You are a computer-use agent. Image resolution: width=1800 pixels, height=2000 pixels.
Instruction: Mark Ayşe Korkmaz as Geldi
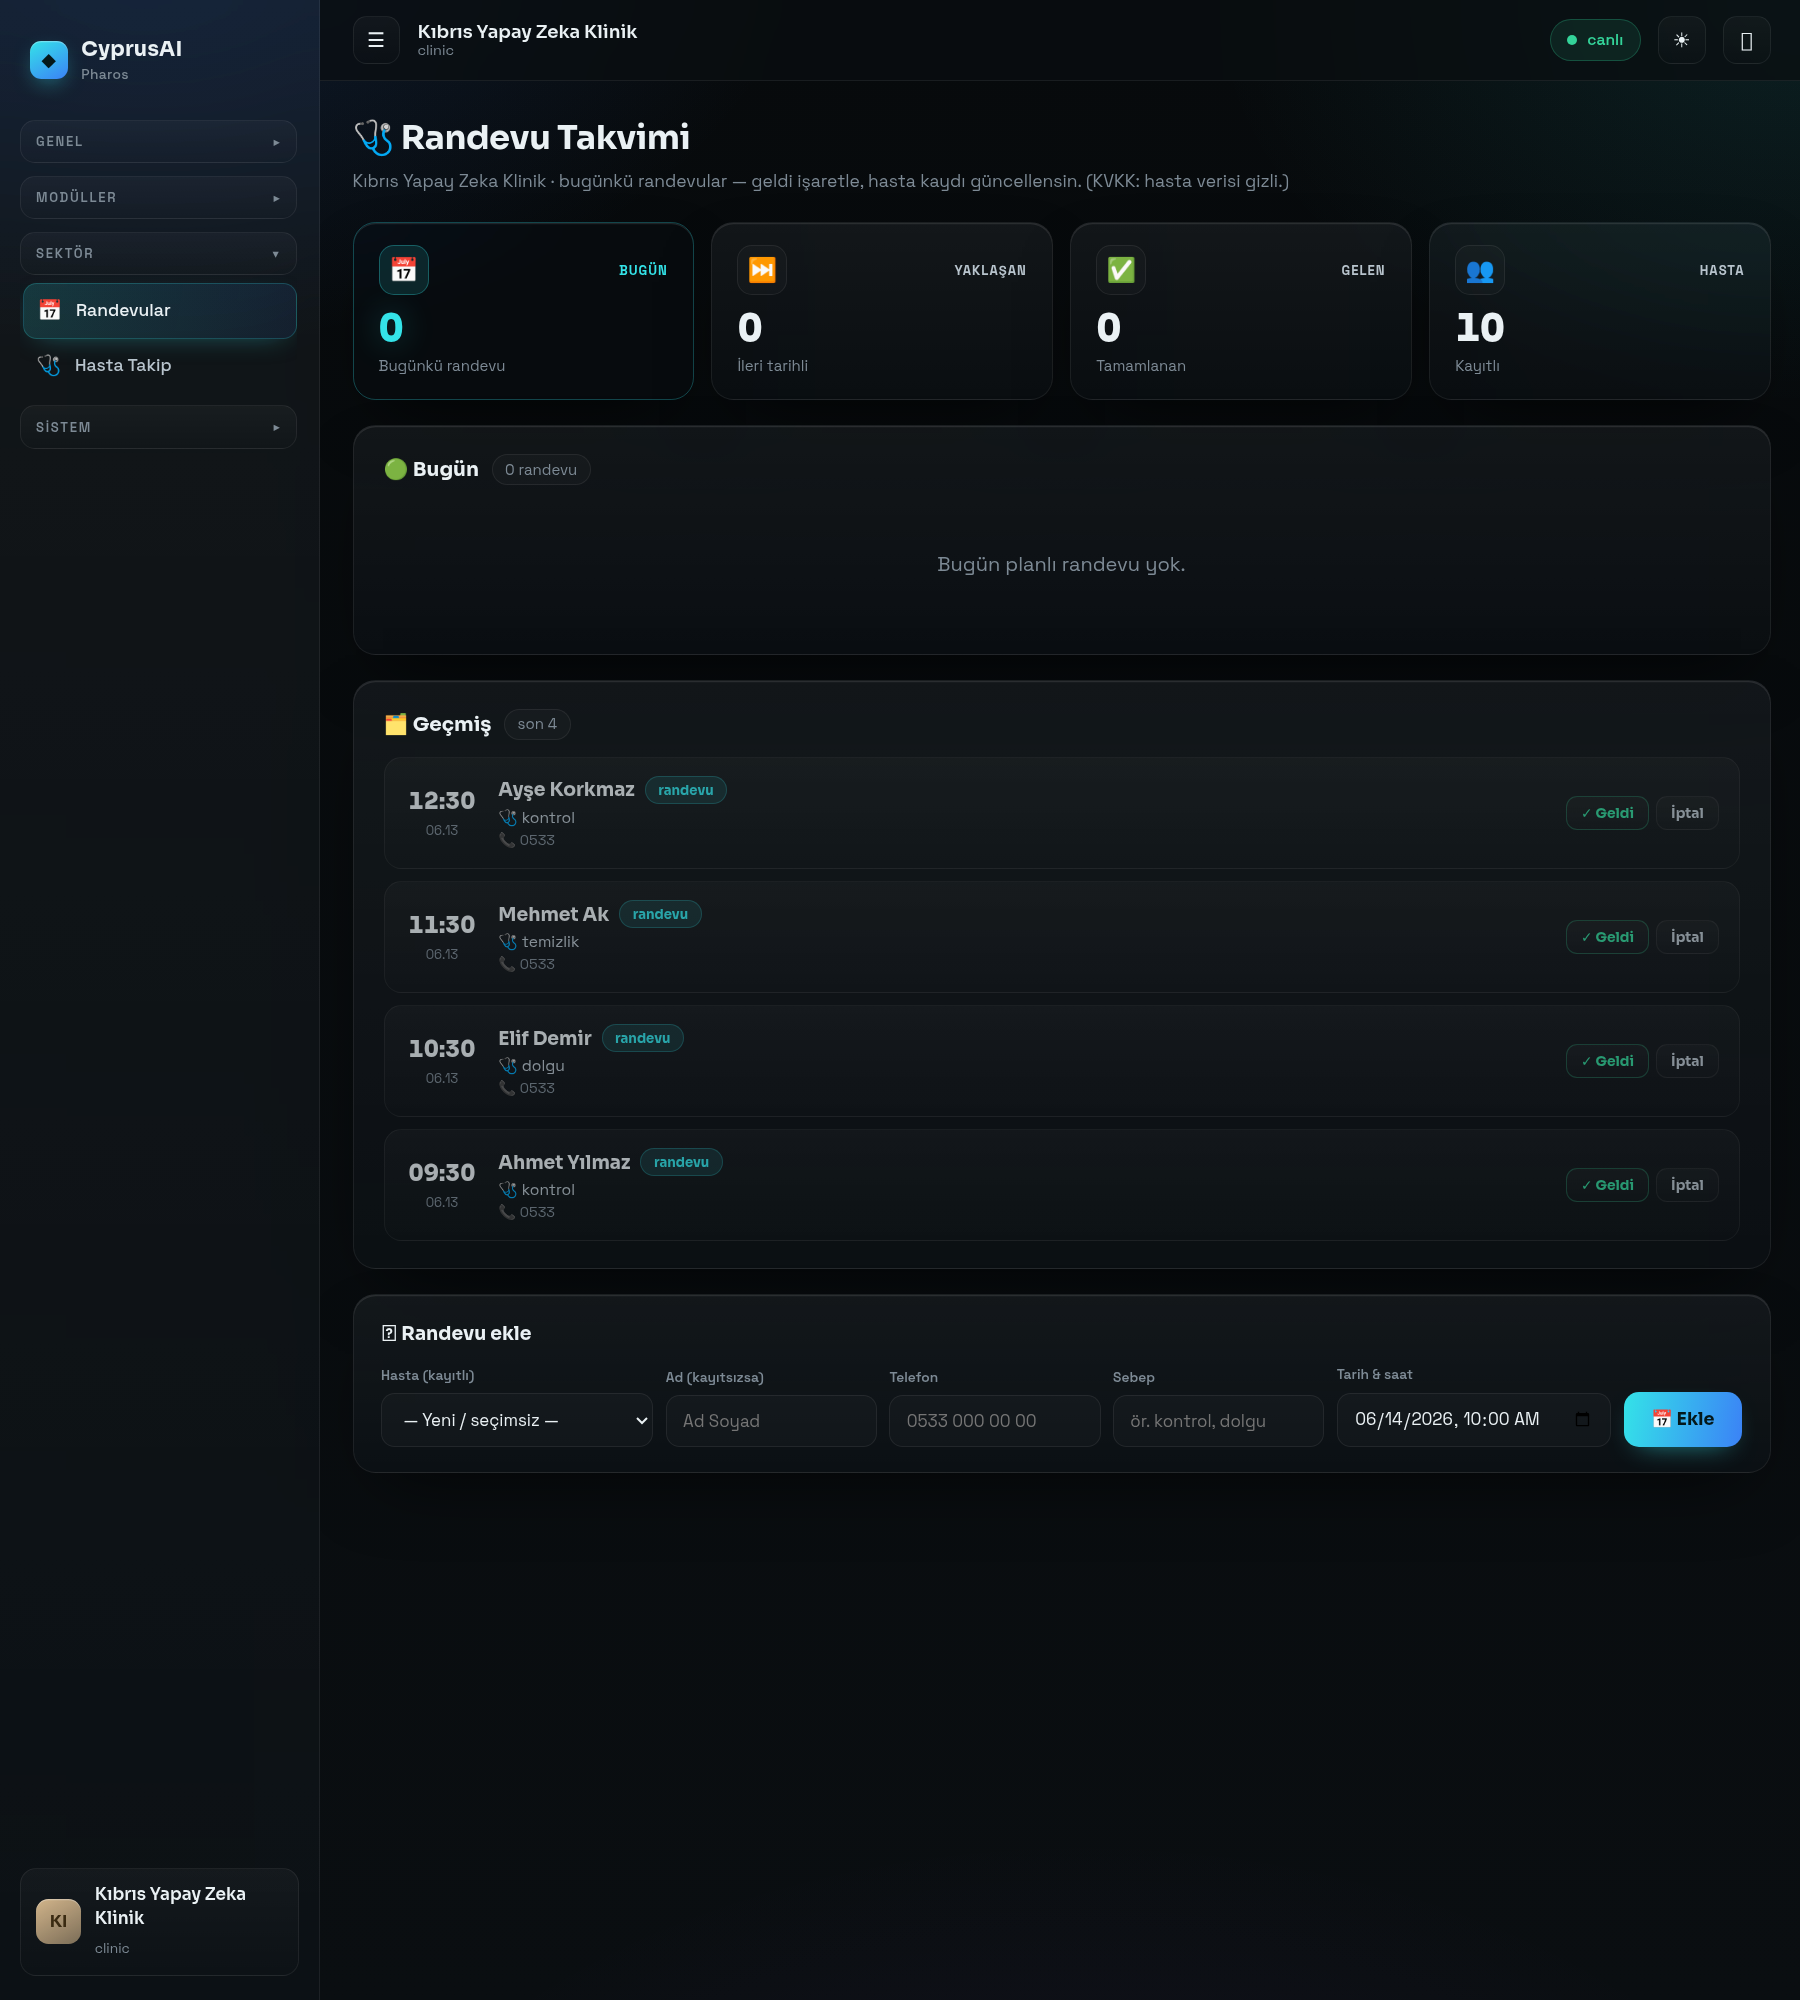click(1607, 813)
